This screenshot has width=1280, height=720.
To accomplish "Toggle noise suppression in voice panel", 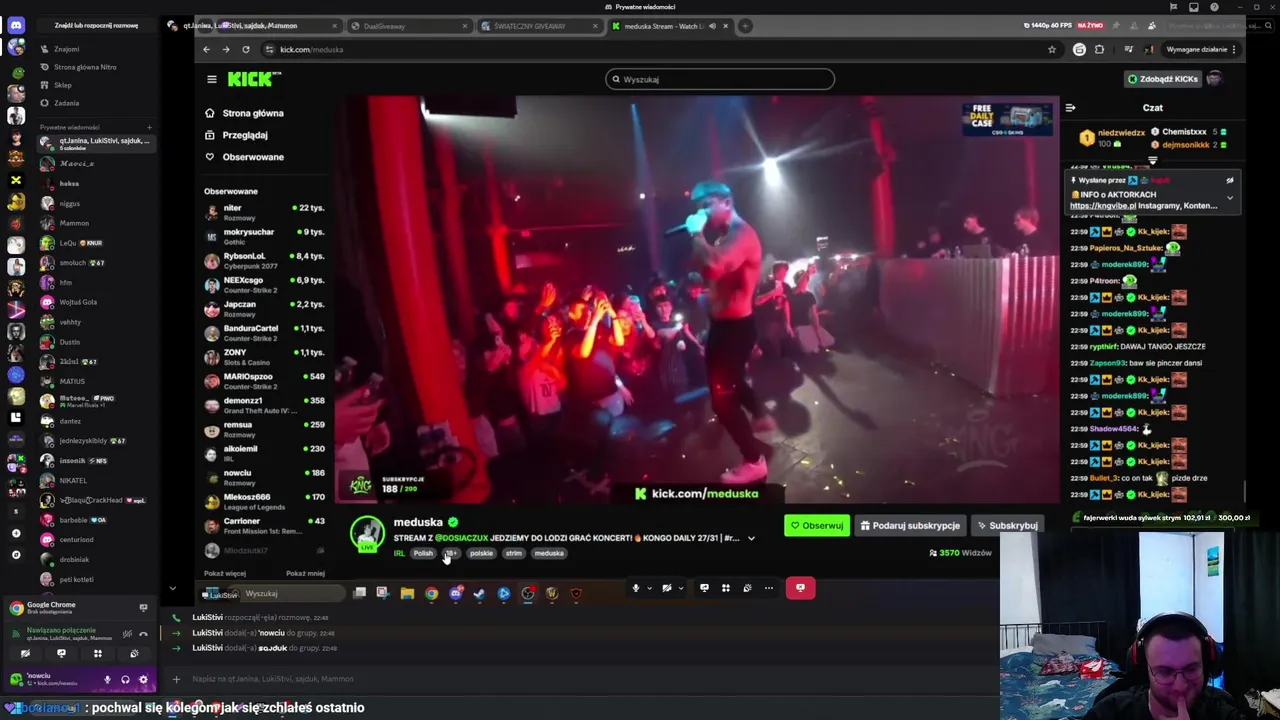I will coord(127,634).
